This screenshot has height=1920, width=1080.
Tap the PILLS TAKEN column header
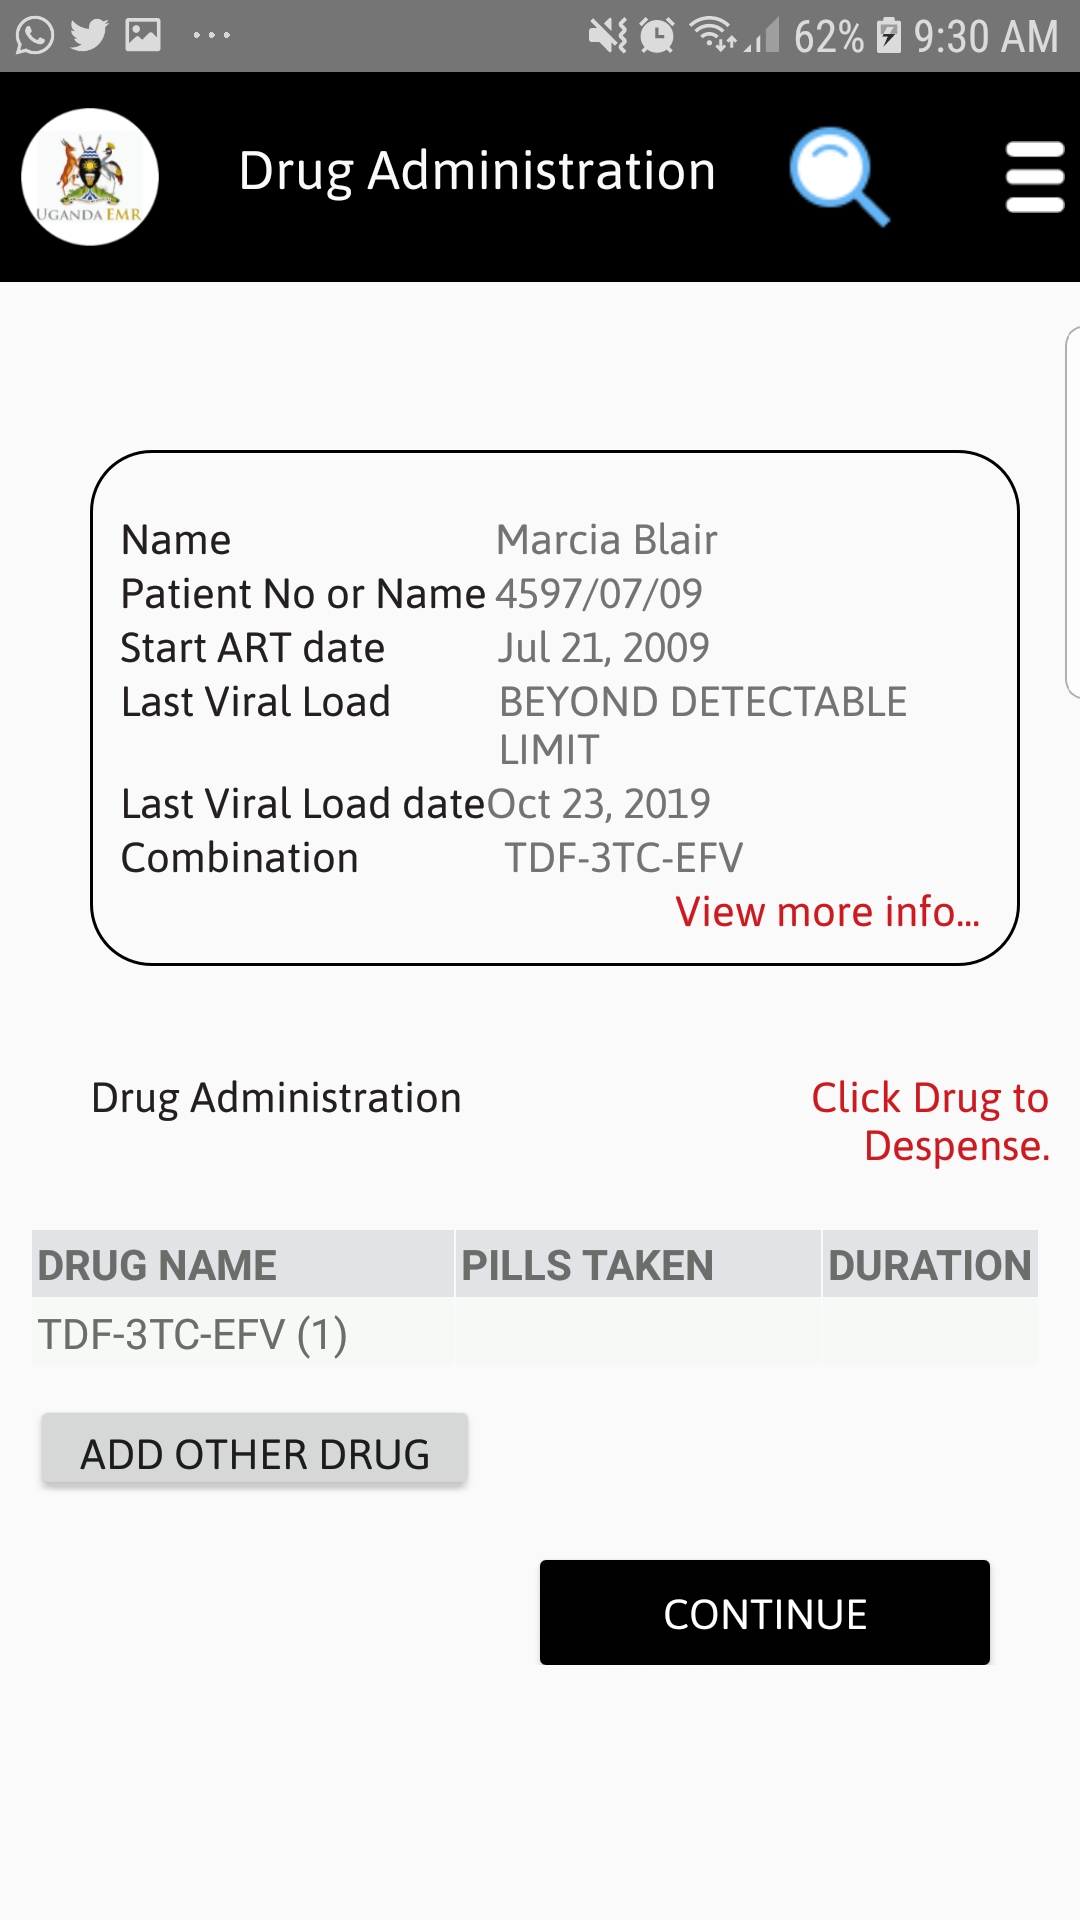pyautogui.click(x=587, y=1265)
